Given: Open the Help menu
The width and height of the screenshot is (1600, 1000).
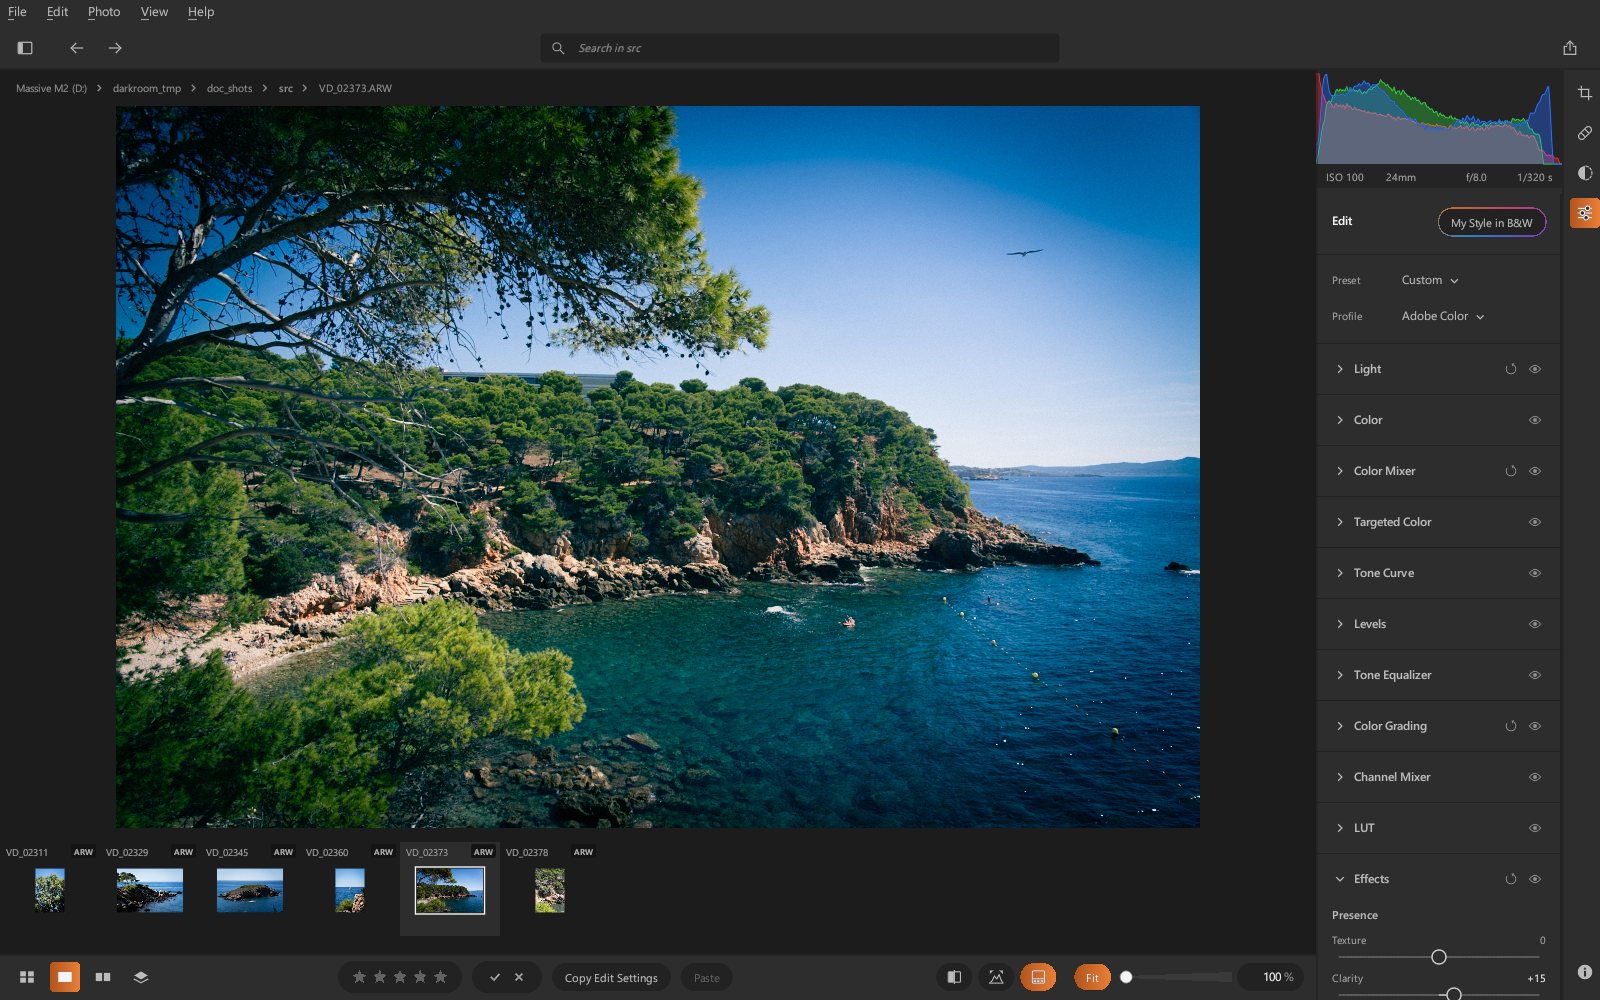Looking at the screenshot, I should [x=201, y=12].
